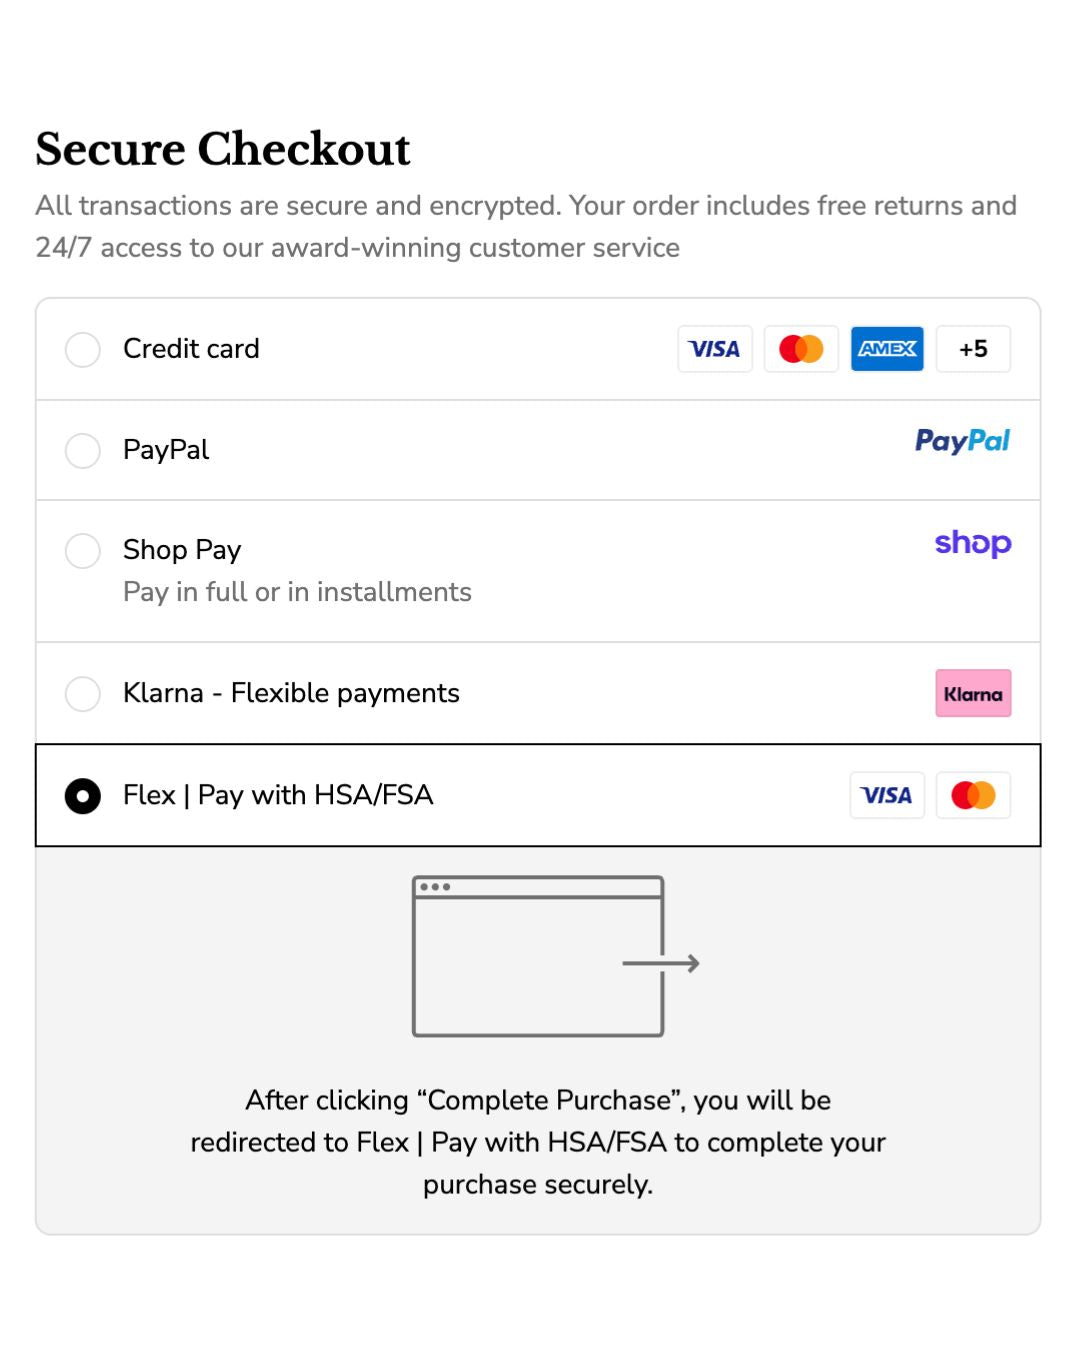Click the purple Shop logo
Screen dimensions: 1080x1350
pos(972,543)
